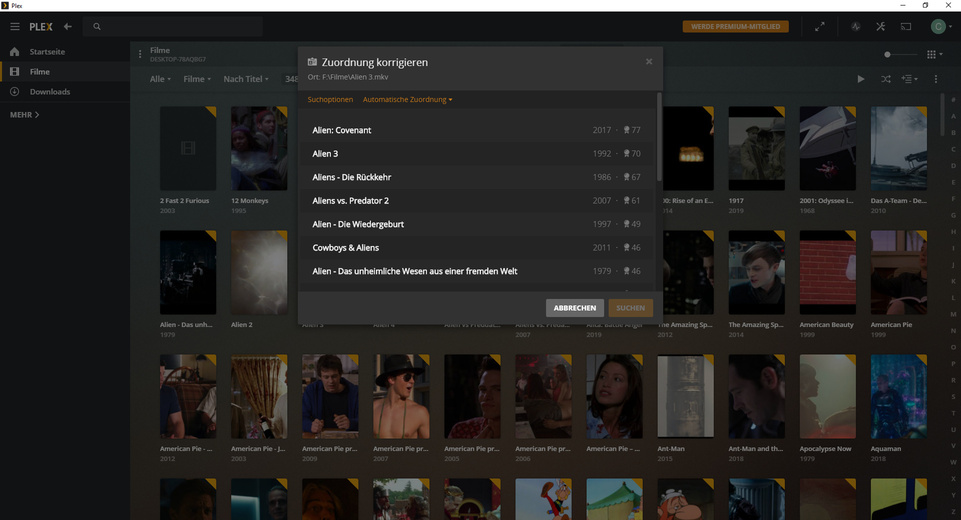Play all movies with the play icon
This screenshot has width=961, height=520.
(861, 79)
